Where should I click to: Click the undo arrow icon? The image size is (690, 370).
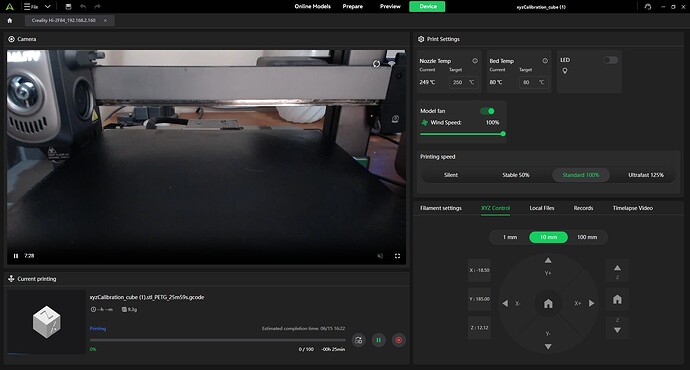coord(83,7)
